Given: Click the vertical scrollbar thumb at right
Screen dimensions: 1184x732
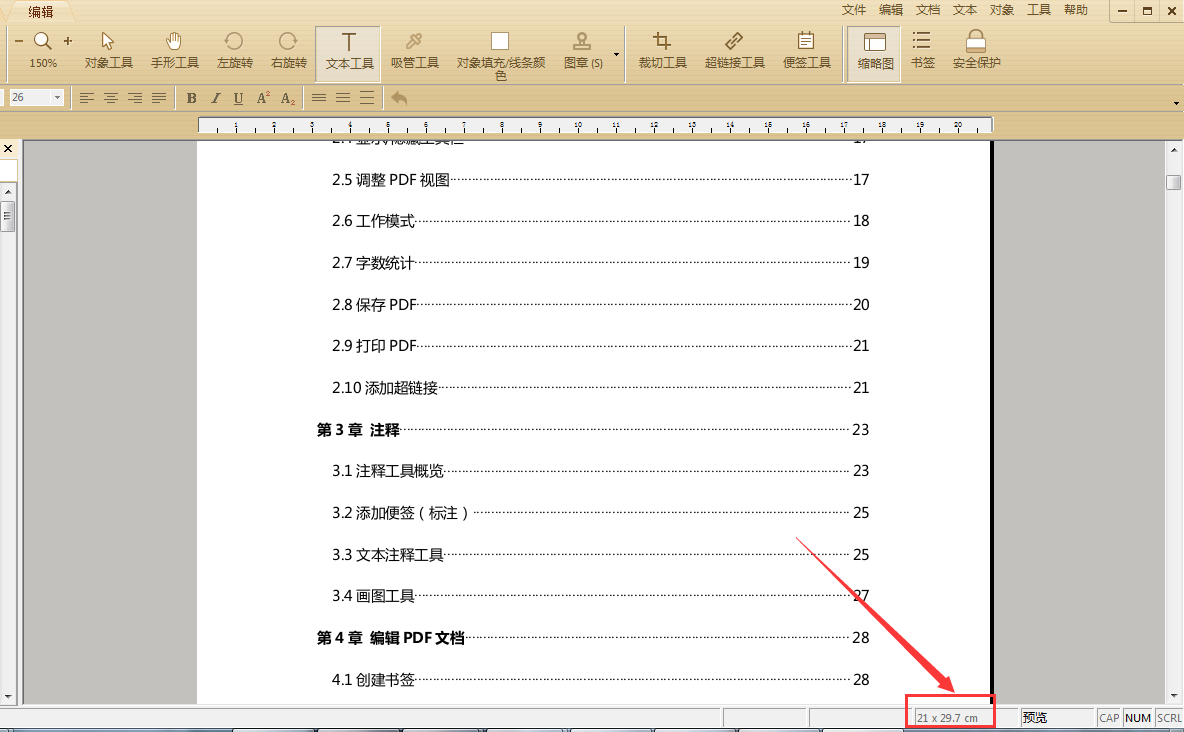Looking at the screenshot, I should tap(1173, 182).
